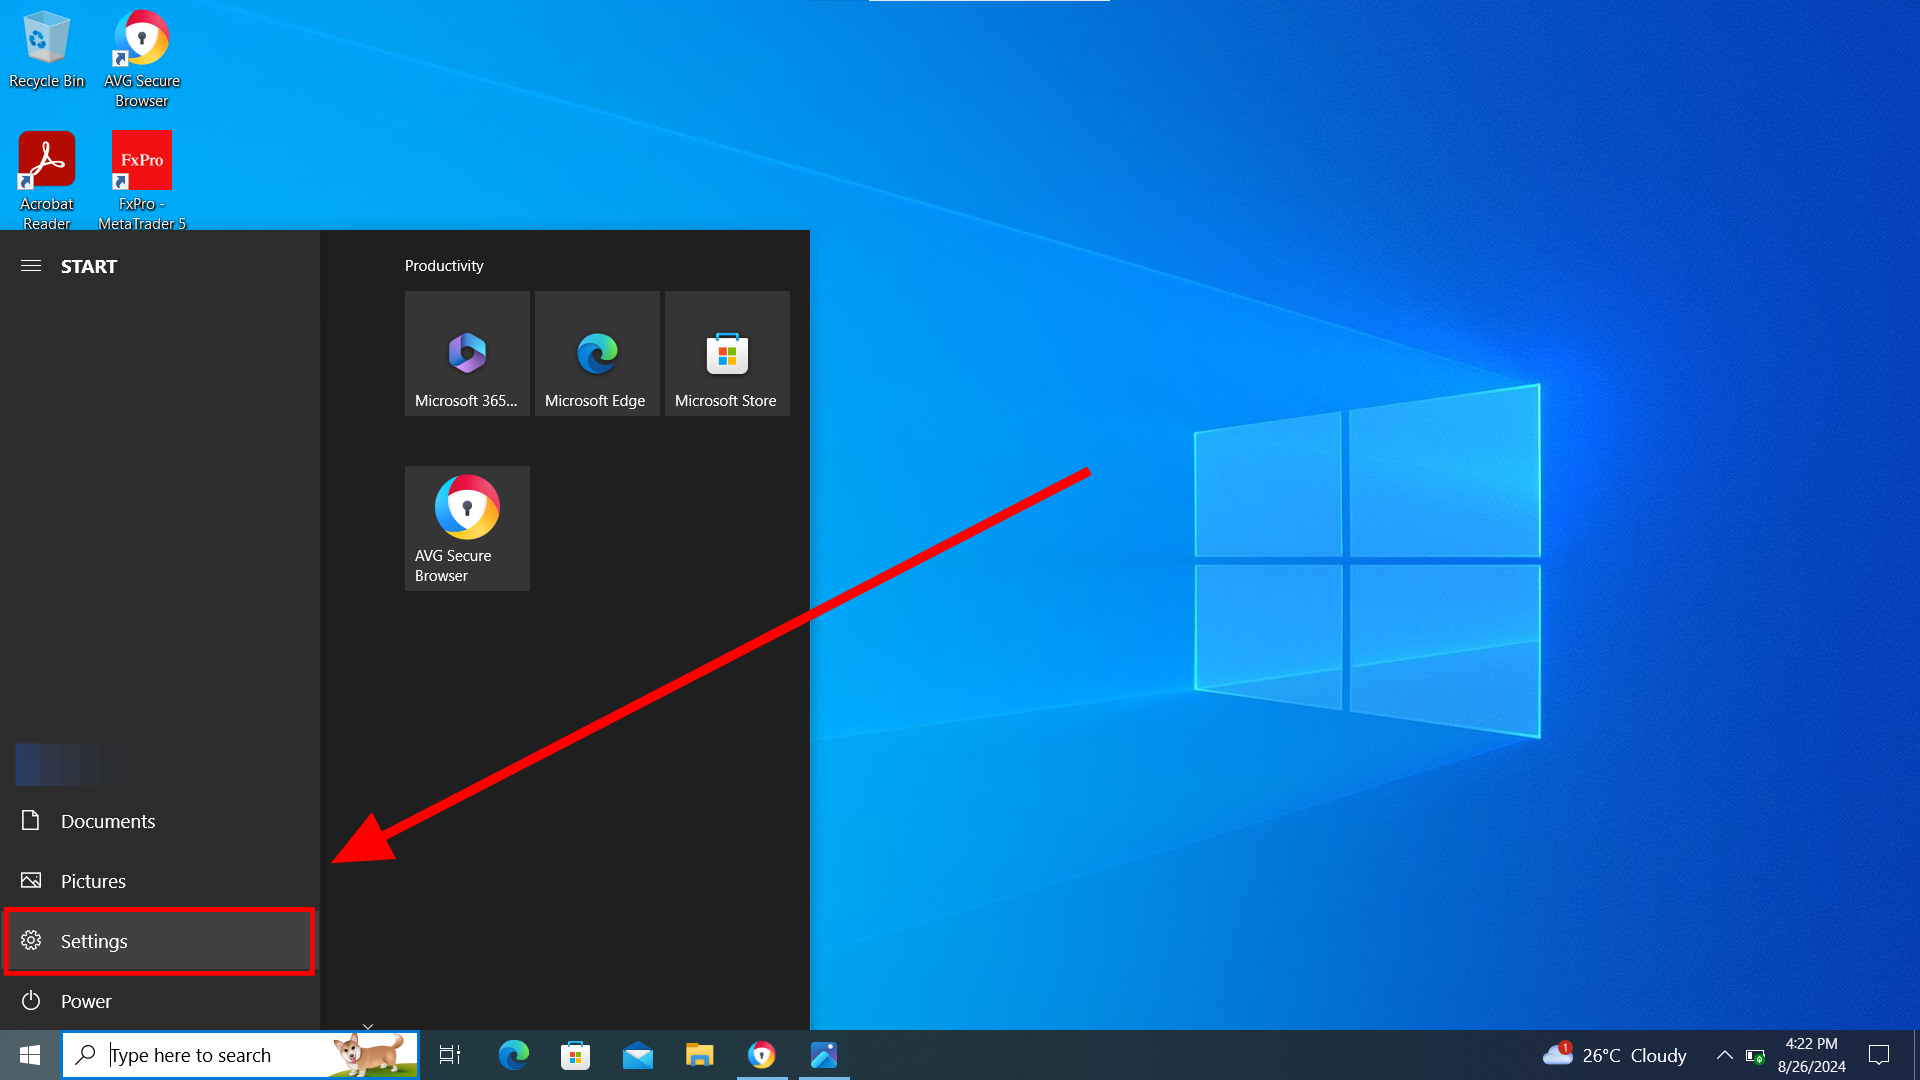Viewport: 1920px width, 1080px height.
Task: Launch the Microsoft 365 tile
Action: 467,353
